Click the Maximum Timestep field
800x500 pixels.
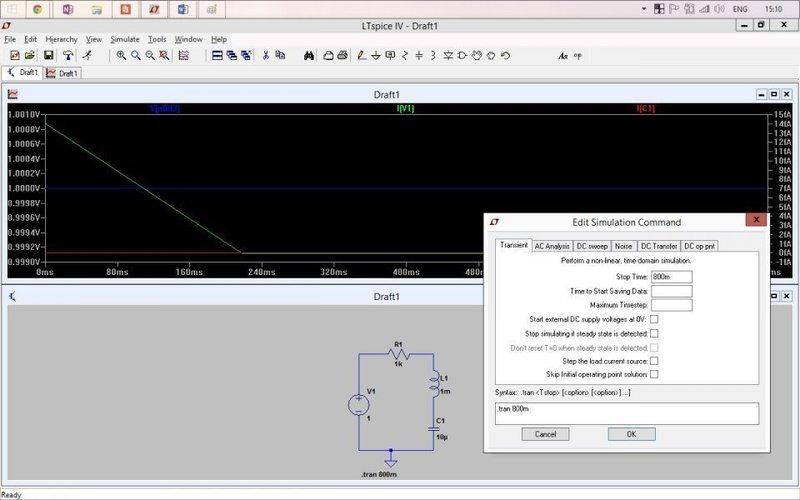pos(671,305)
